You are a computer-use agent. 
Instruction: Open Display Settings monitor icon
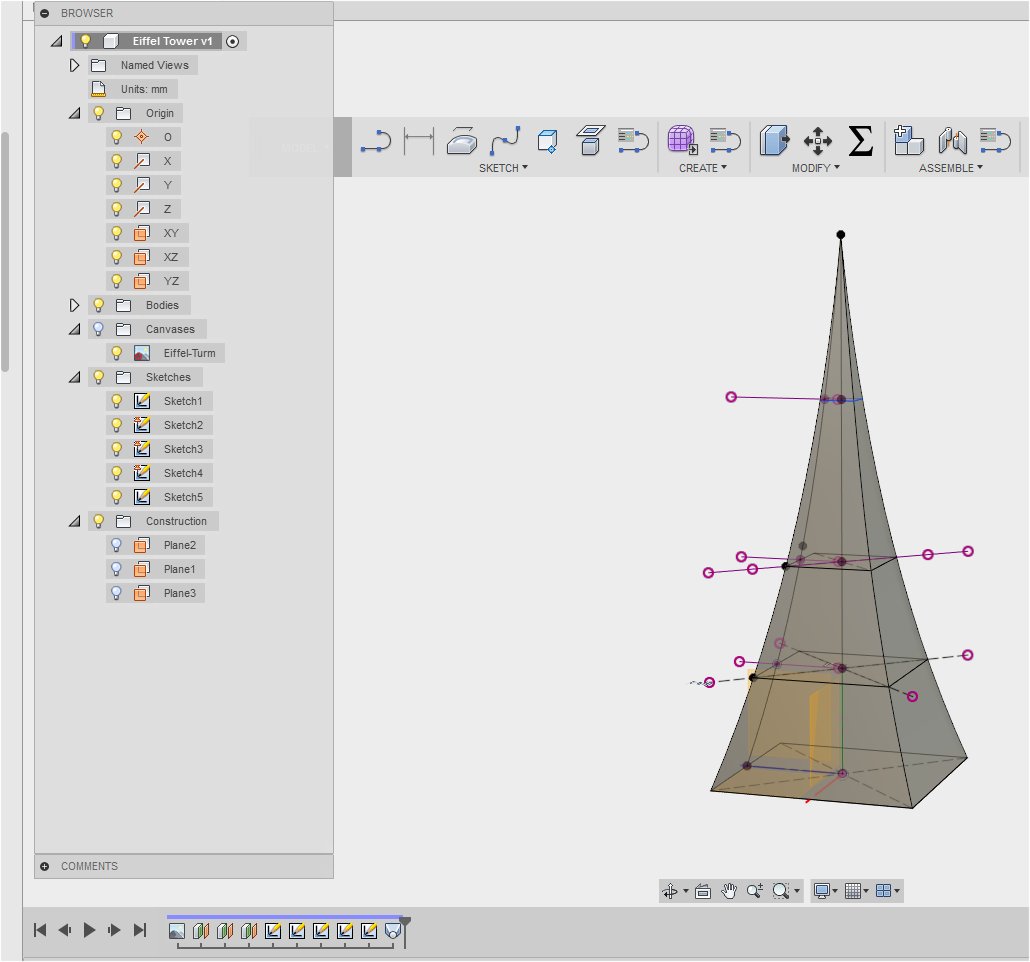coord(821,891)
